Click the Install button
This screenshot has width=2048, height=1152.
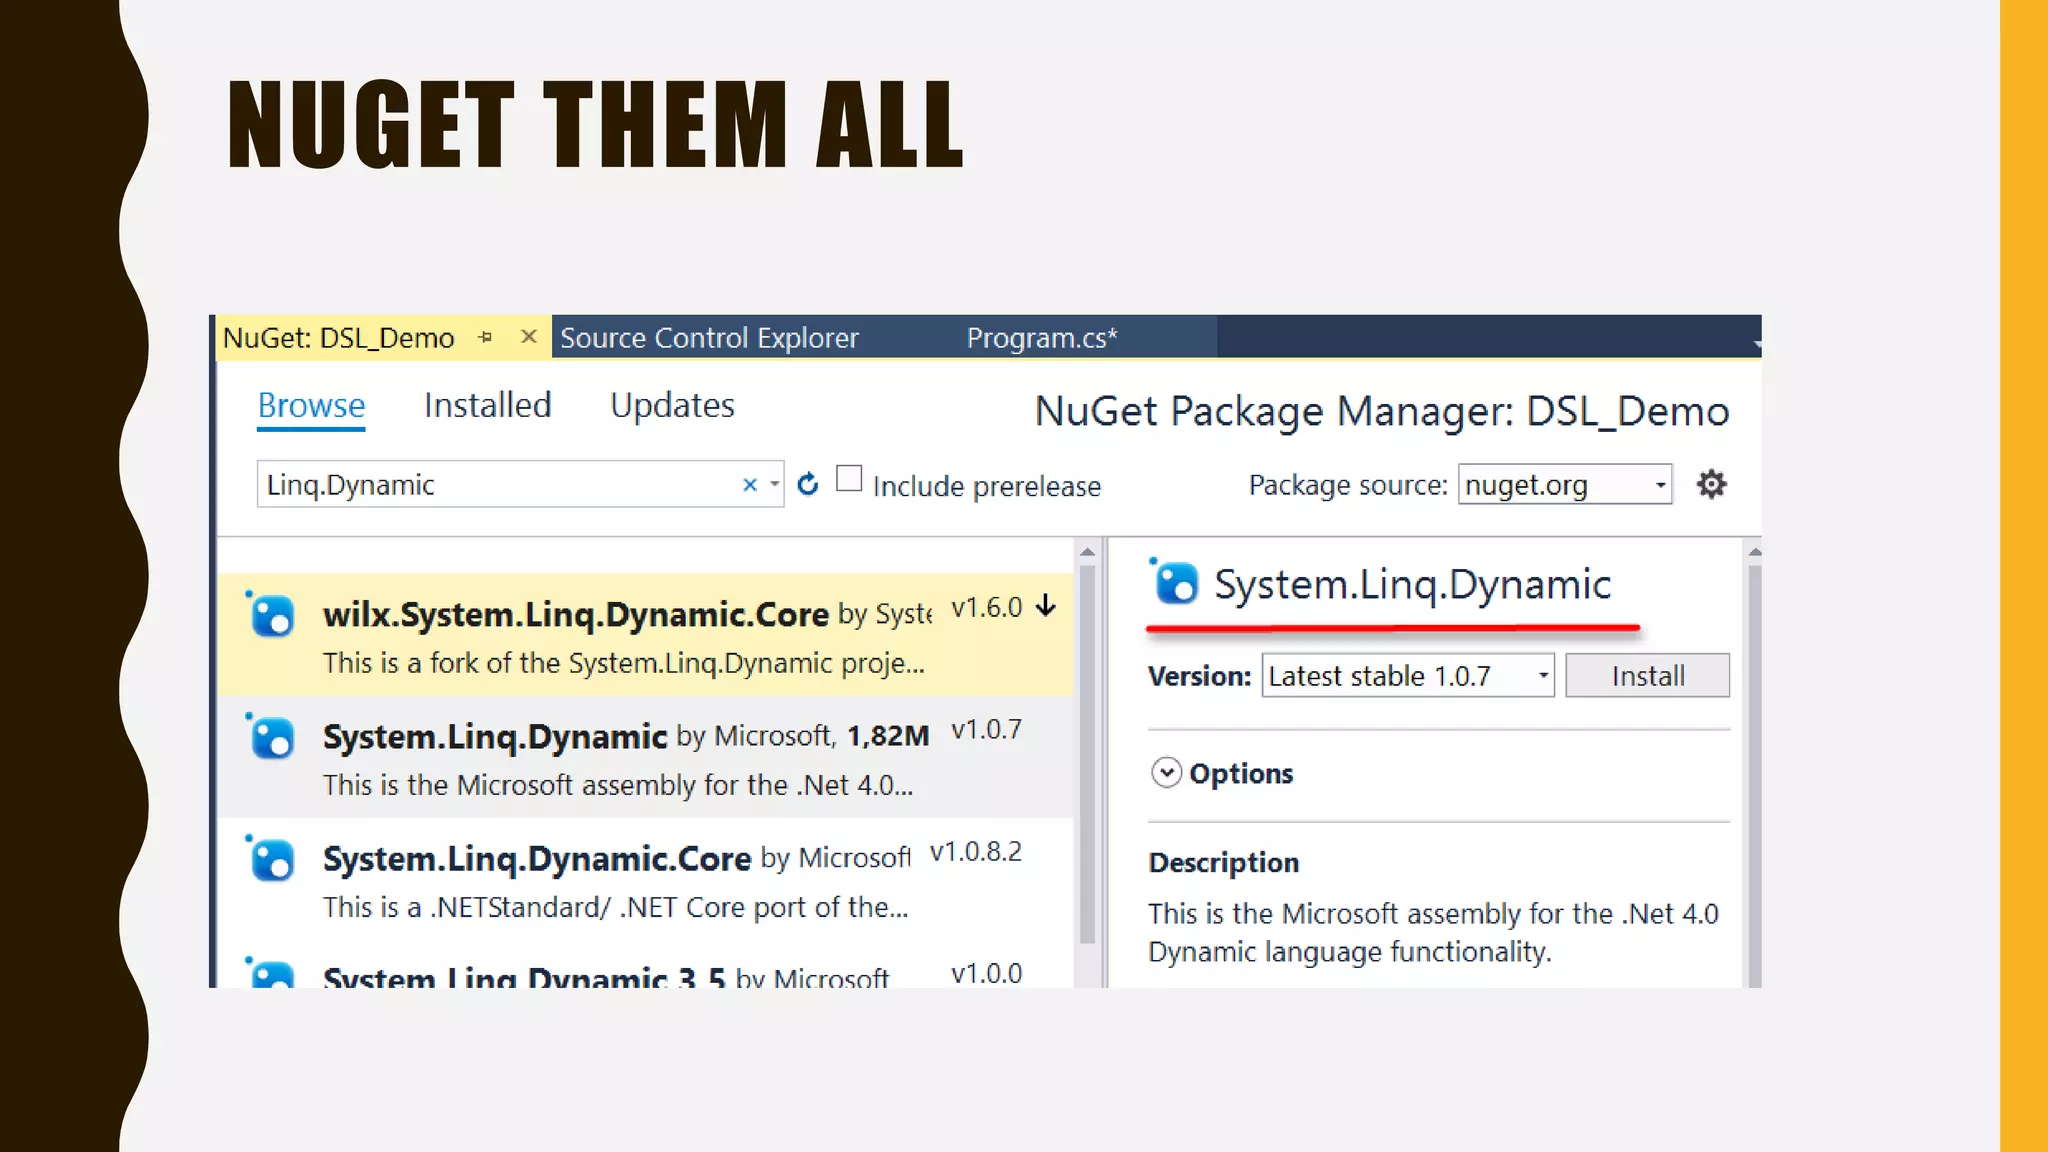tap(1647, 676)
